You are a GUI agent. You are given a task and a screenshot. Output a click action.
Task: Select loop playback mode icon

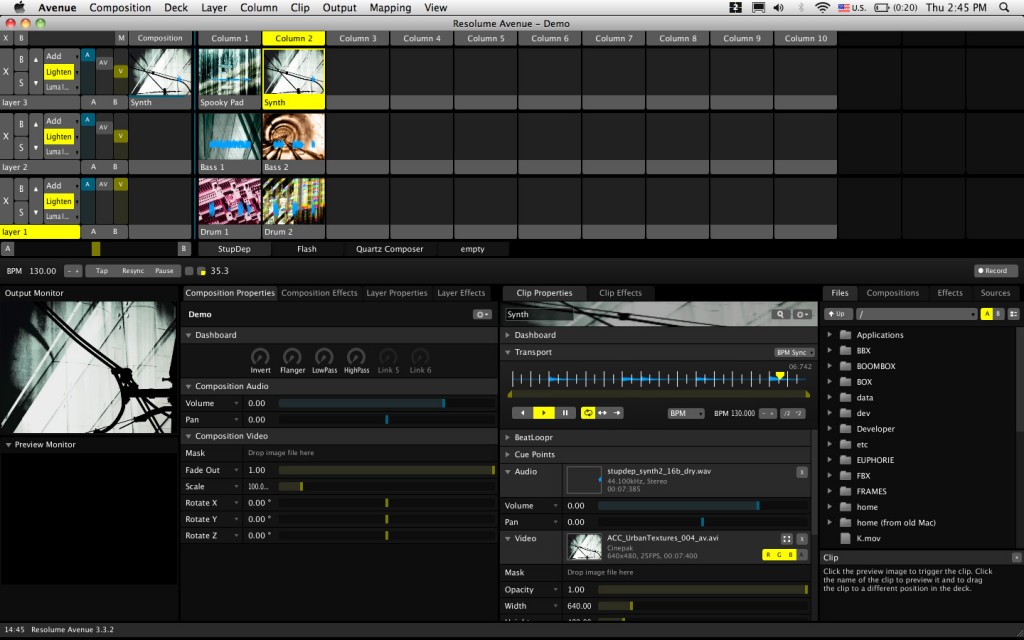pos(588,413)
